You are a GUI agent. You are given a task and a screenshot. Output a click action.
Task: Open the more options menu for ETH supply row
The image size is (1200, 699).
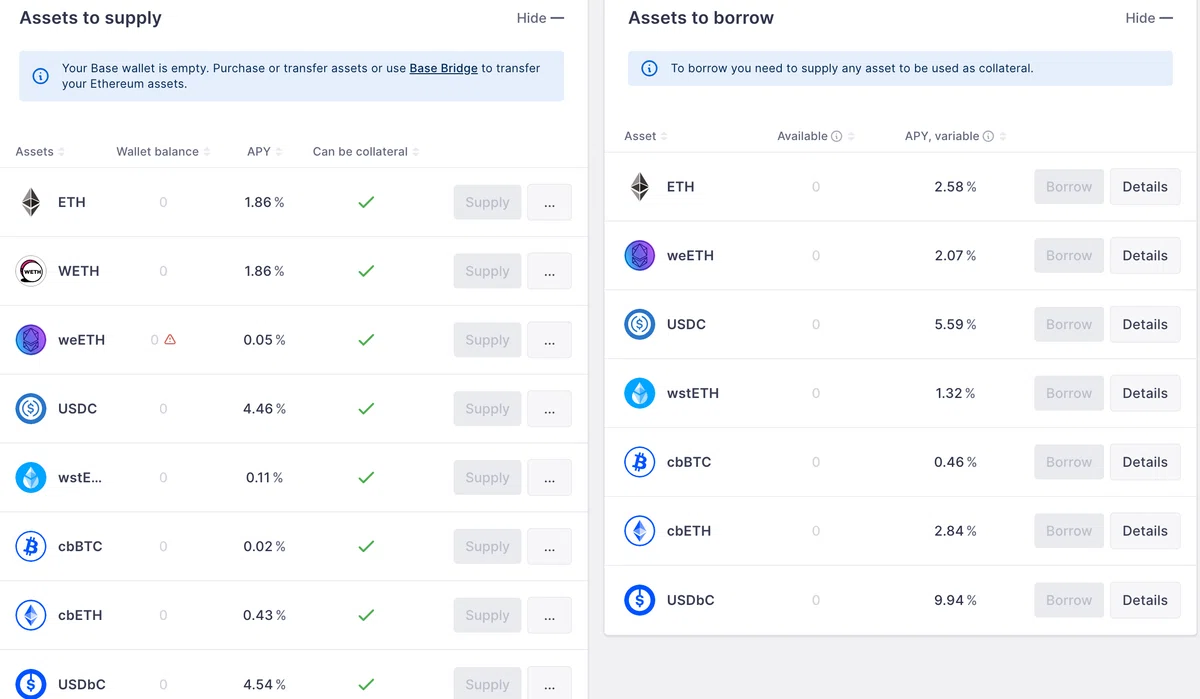(549, 202)
